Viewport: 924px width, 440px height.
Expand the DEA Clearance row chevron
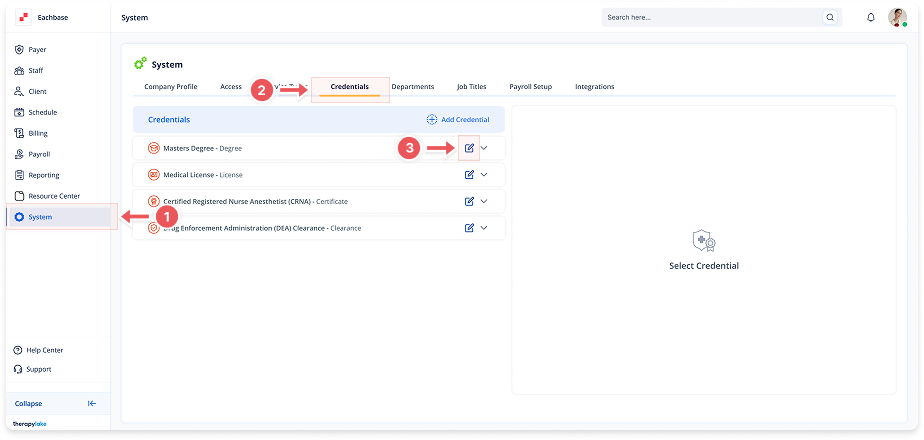point(485,228)
